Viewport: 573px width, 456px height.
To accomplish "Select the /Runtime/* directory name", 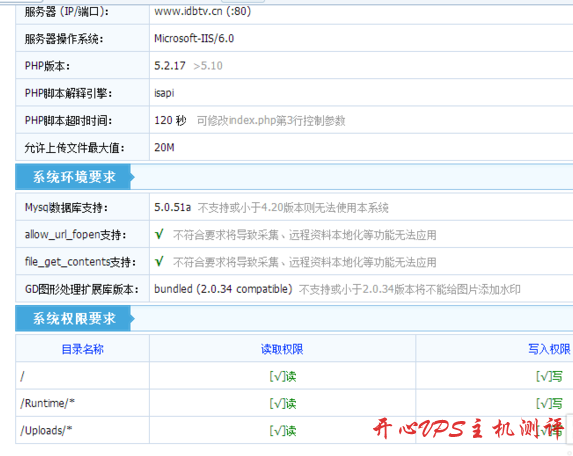I will (48, 403).
